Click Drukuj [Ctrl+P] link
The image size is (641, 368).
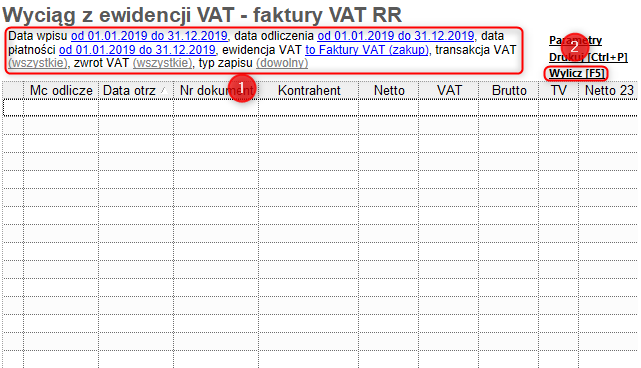pyautogui.click(x=588, y=57)
